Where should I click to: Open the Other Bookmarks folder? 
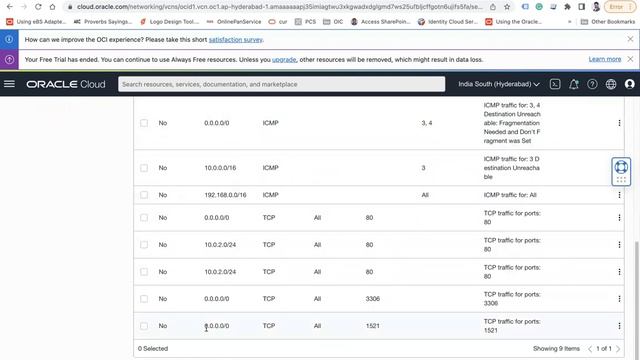608,22
